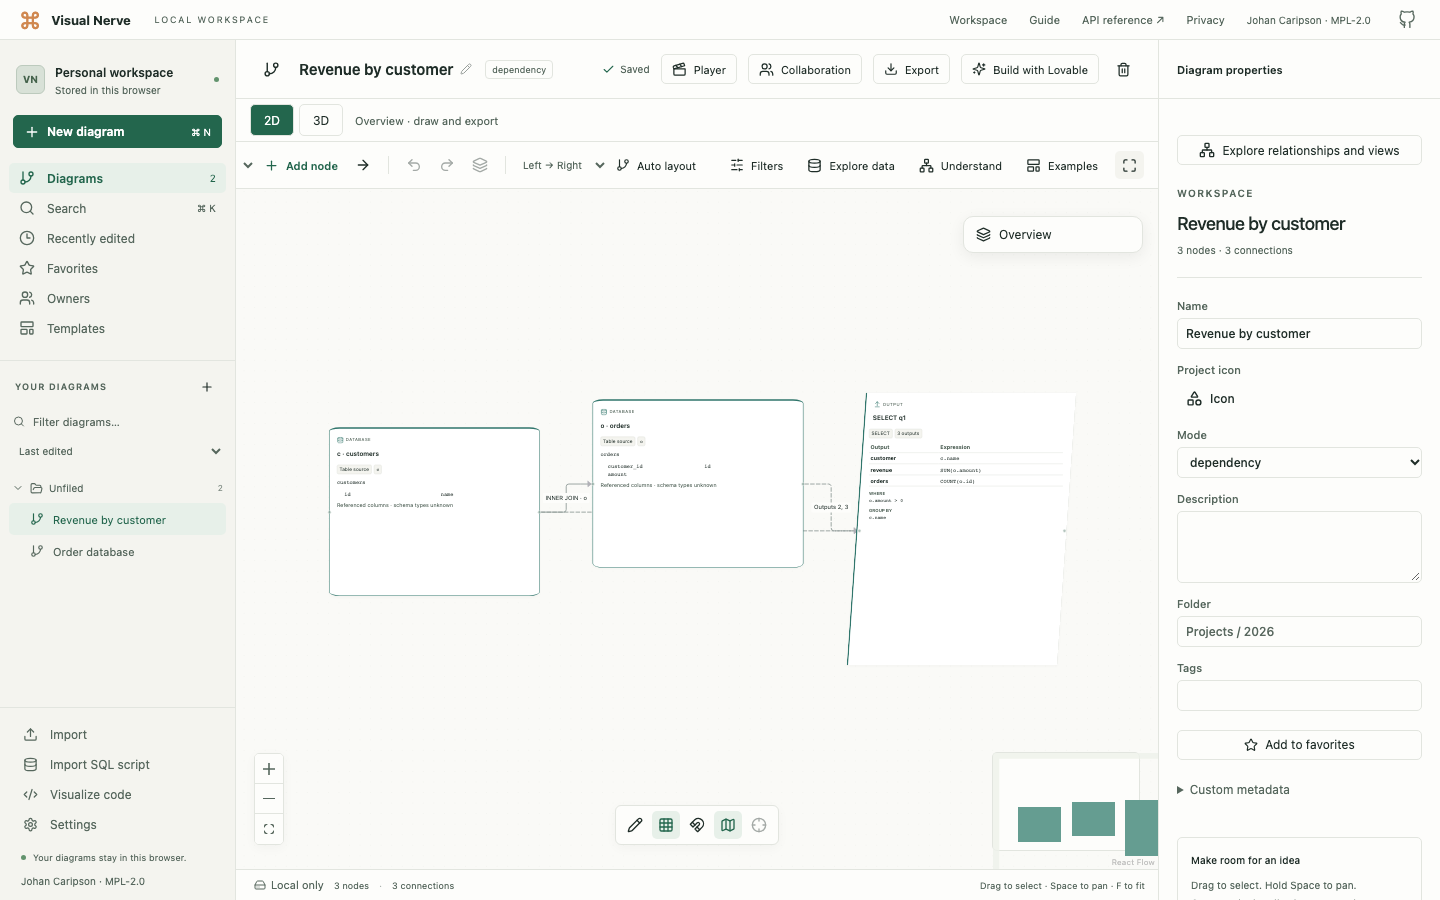
Task: Delete diagram with the trash icon
Action: 1123,70
